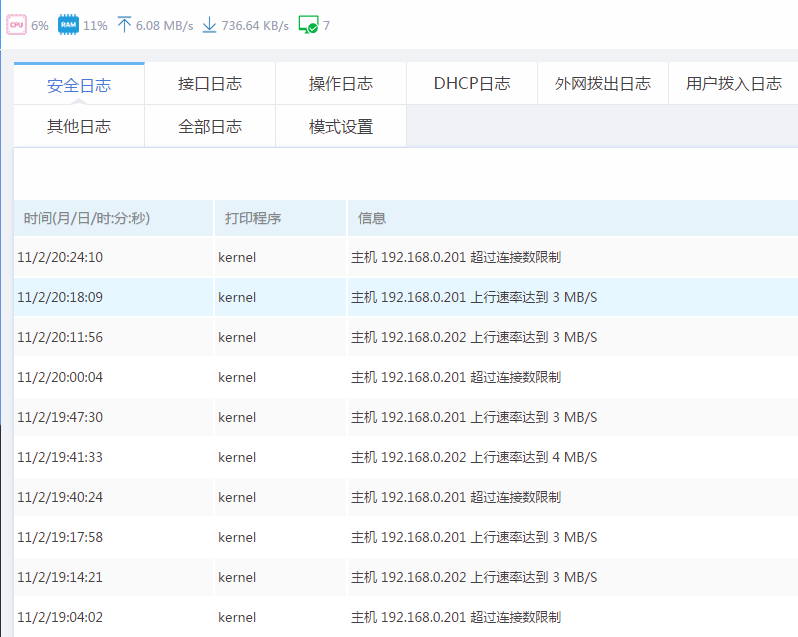Select the log entry at 11/2/20:00:04

(406, 377)
